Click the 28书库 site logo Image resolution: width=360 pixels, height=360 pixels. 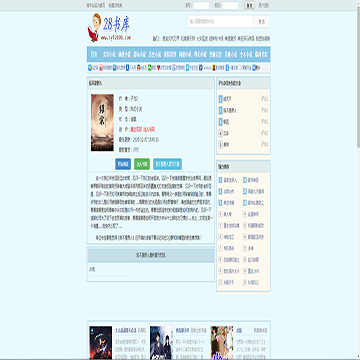pos(109,28)
